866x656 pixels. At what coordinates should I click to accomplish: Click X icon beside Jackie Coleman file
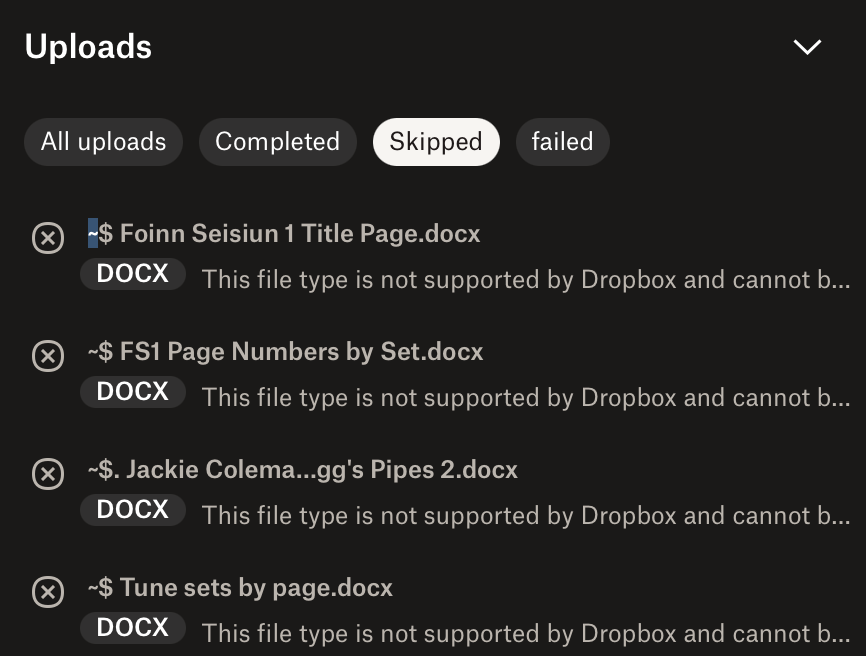point(48,474)
